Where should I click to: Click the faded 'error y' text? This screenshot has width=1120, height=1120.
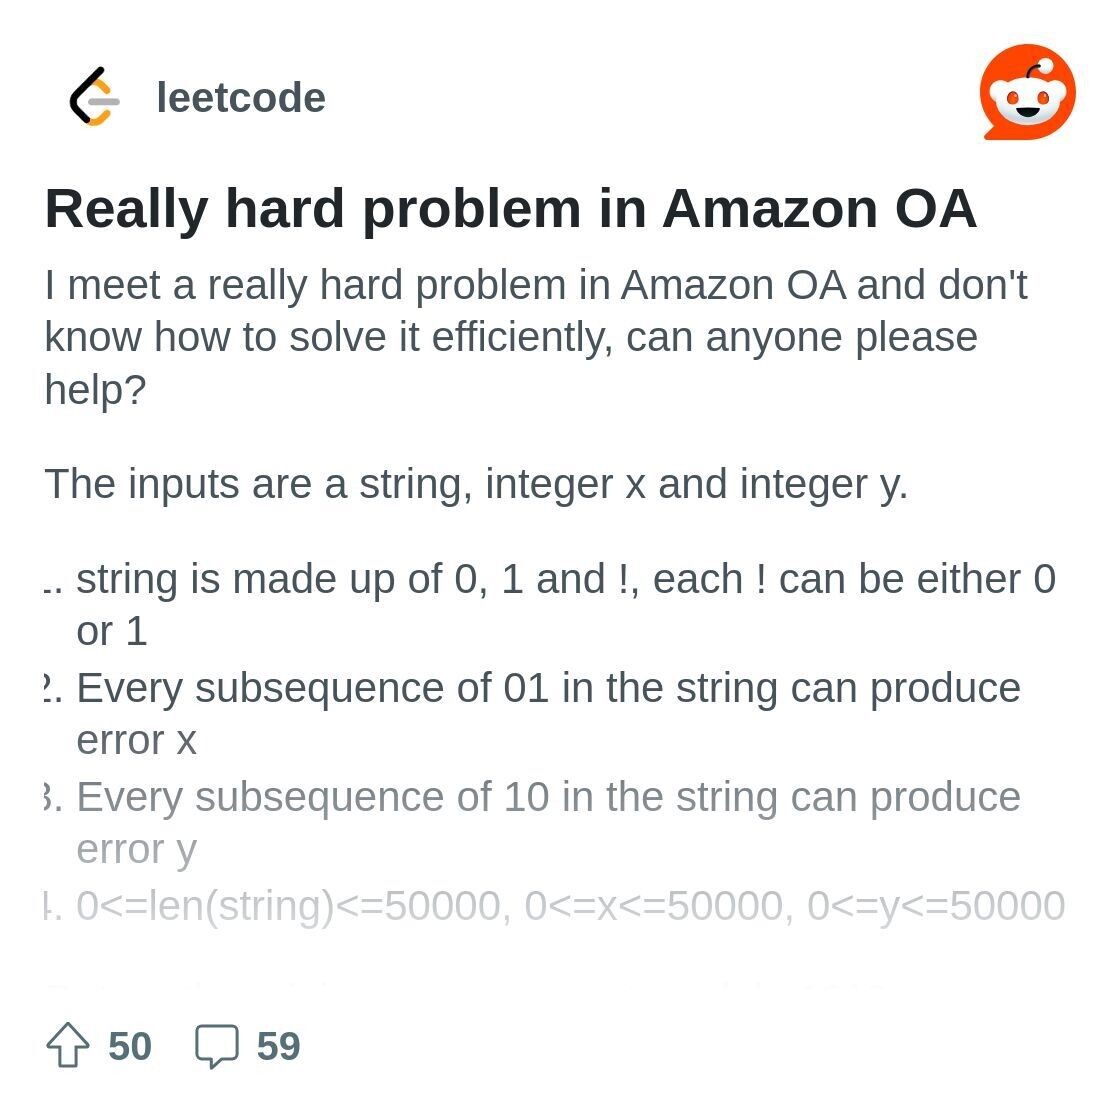[x=136, y=850]
